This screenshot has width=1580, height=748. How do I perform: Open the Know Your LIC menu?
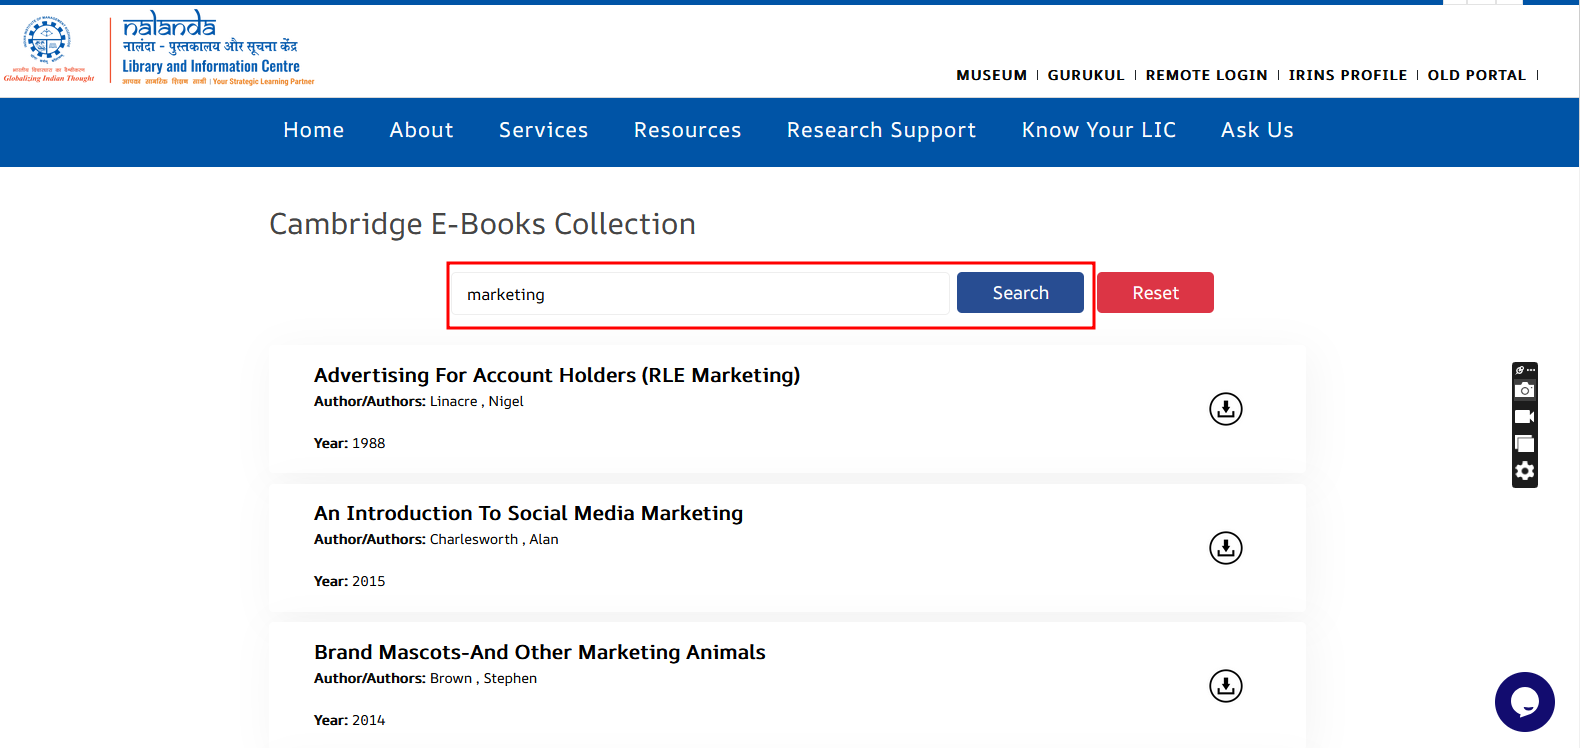pos(1098,131)
